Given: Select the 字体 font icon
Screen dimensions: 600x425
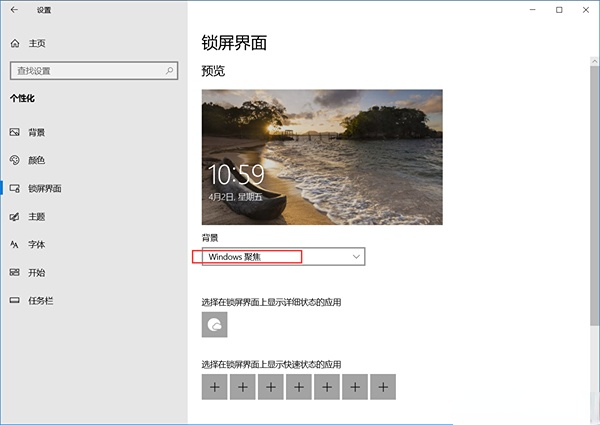Looking at the screenshot, I should (x=15, y=244).
